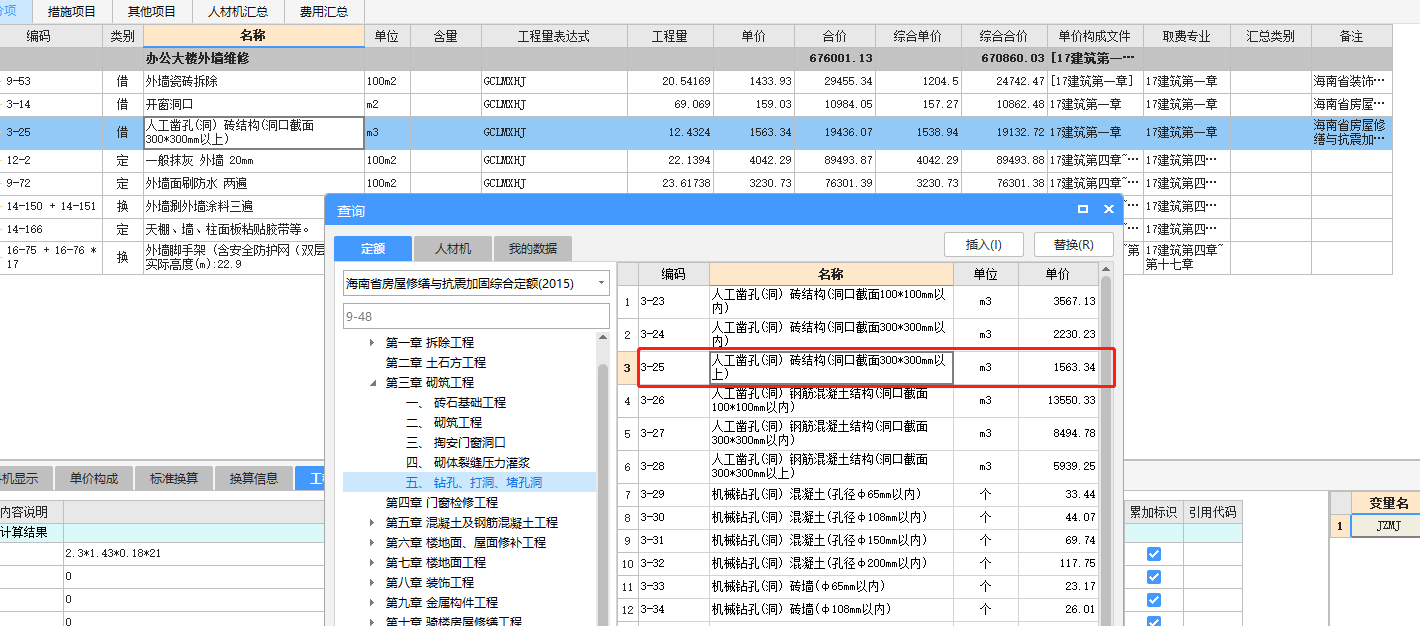
Task: Select 一、砖石基础工程 subitem
Action: pyautogui.click(x=456, y=402)
